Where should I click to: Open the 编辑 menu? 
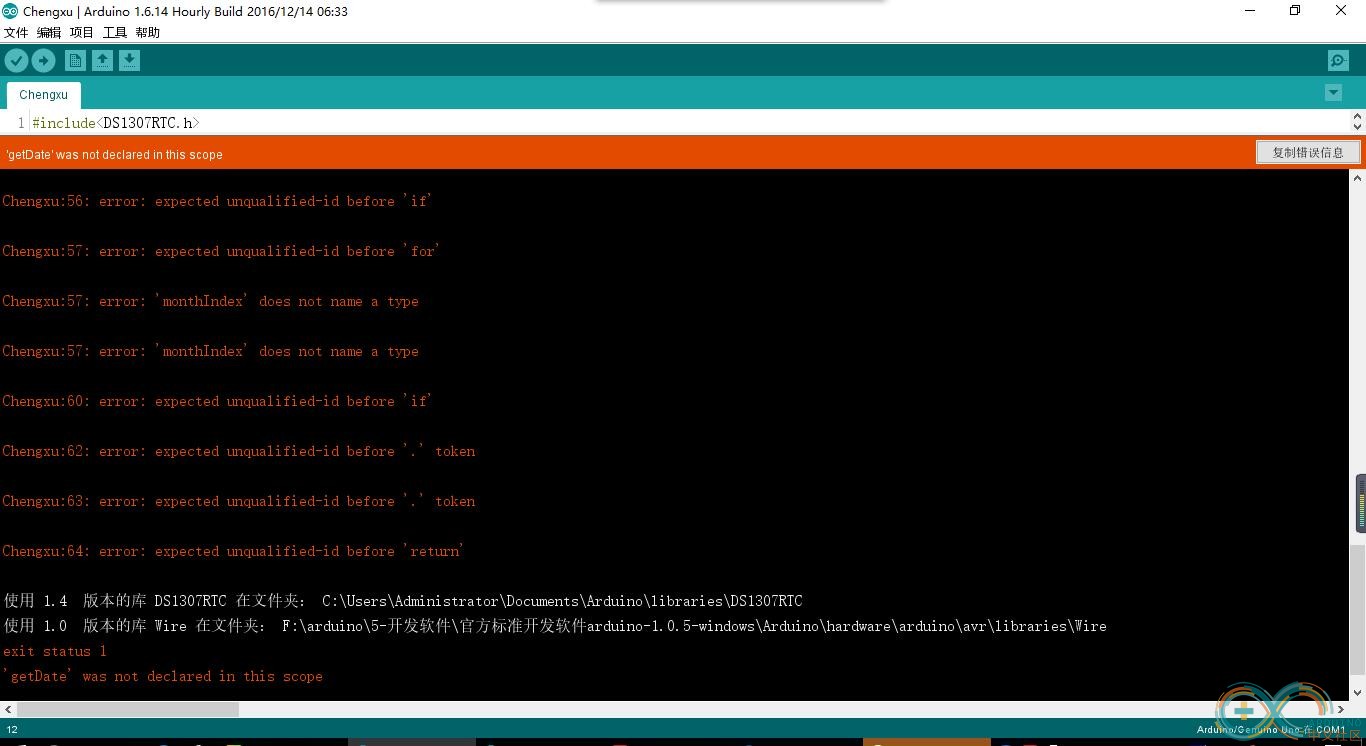pyautogui.click(x=49, y=33)
